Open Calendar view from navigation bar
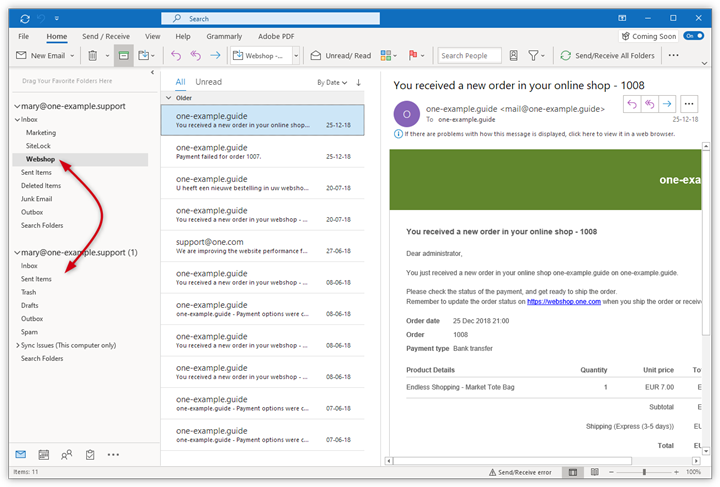The image size is (720, 487). (x=43, y=454)
